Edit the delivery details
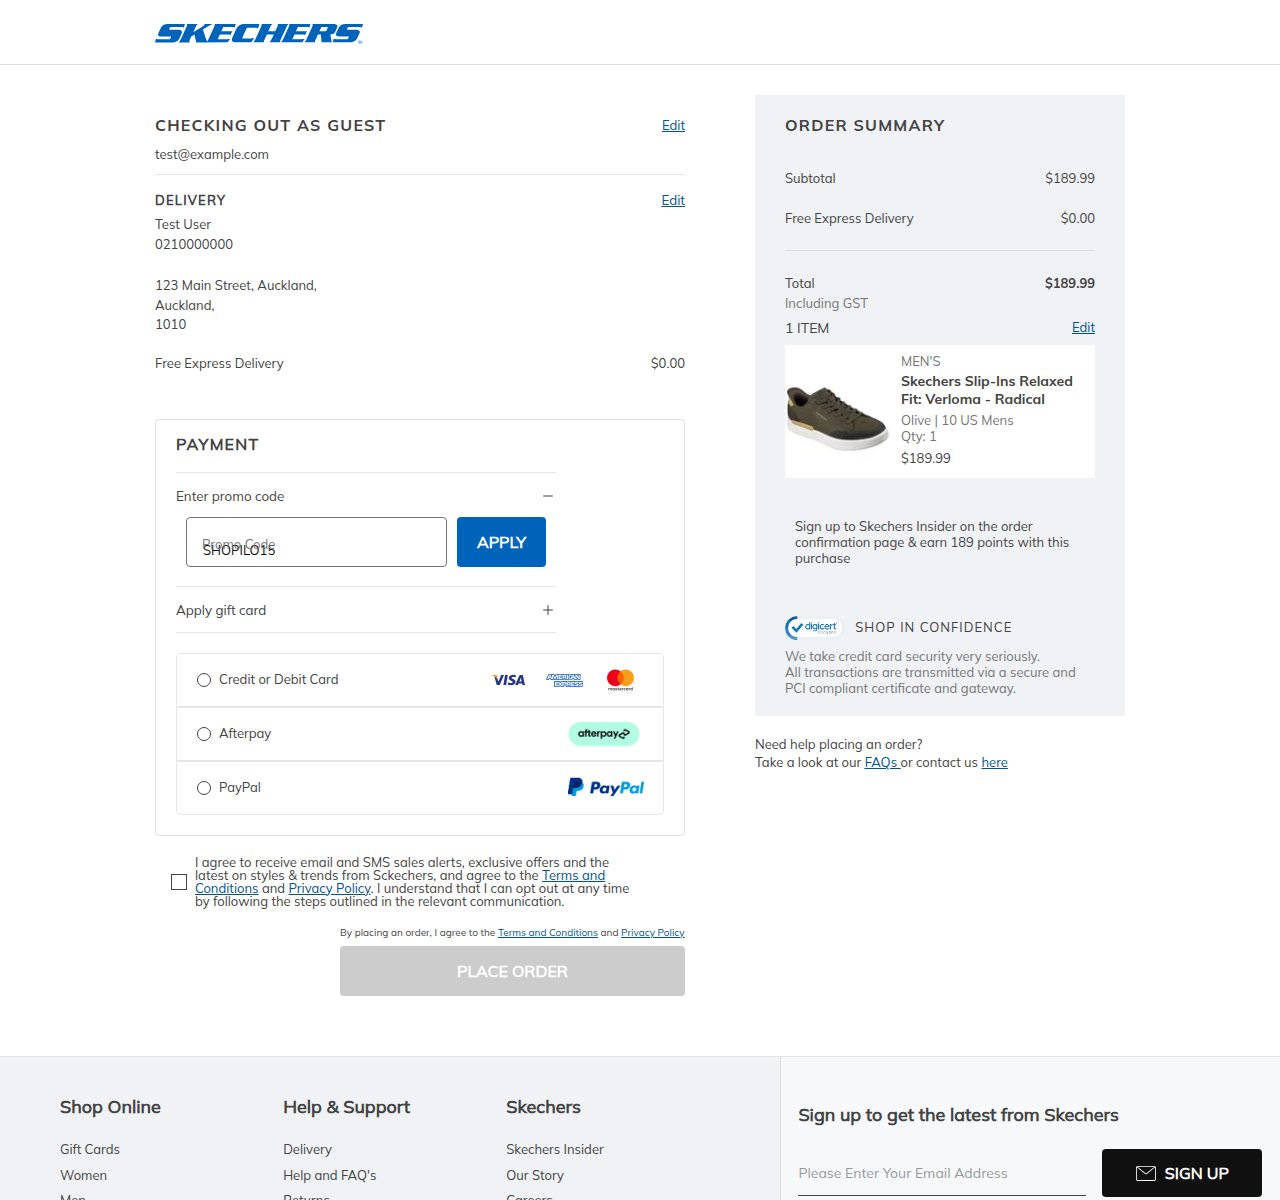1280x1200 pixels. tap(673, 200)
